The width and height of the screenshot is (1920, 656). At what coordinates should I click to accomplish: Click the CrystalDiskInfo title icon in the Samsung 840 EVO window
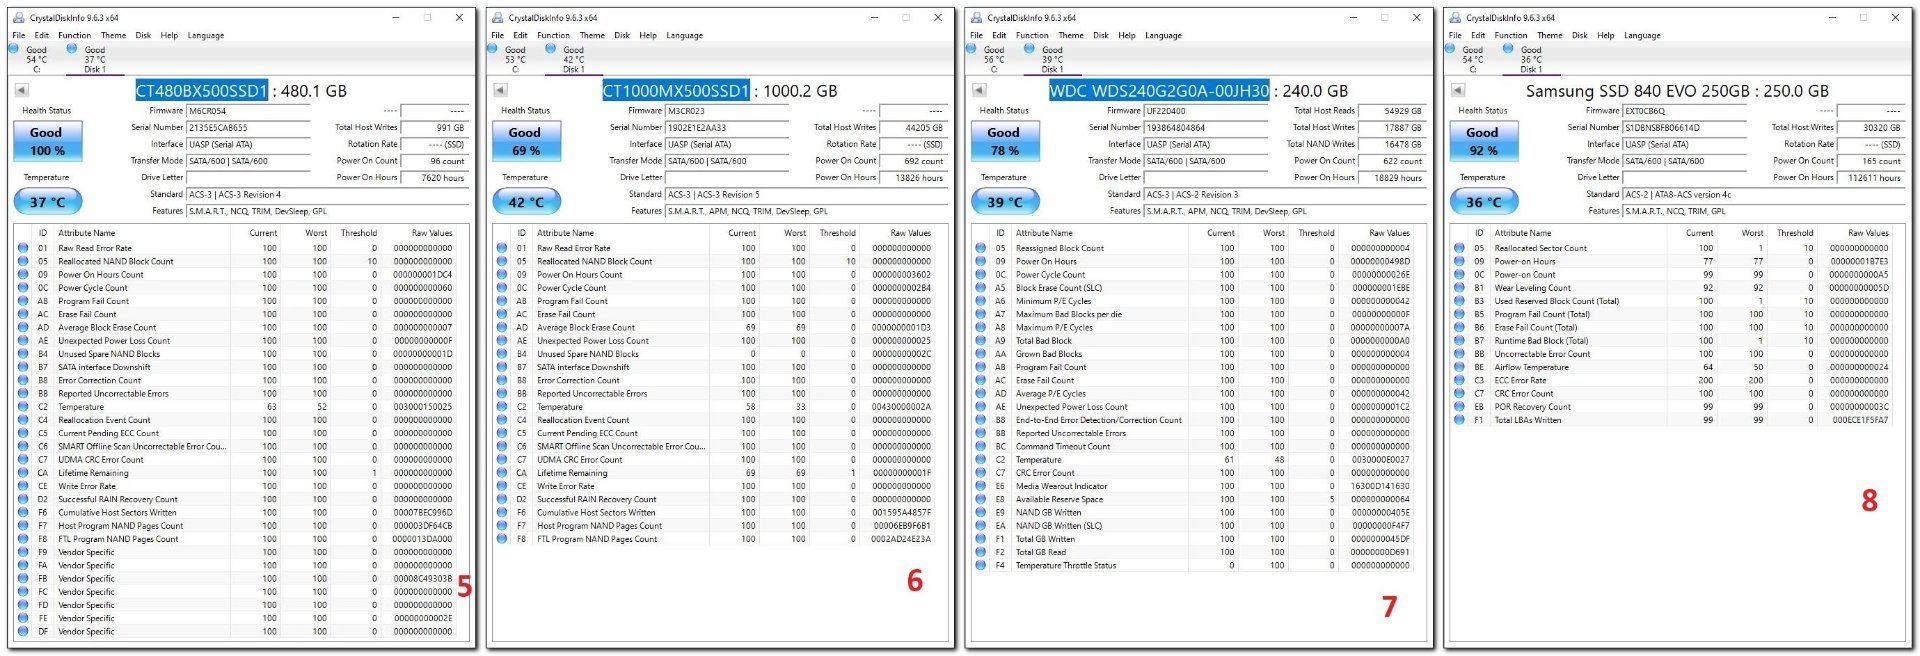[1455, 17]
